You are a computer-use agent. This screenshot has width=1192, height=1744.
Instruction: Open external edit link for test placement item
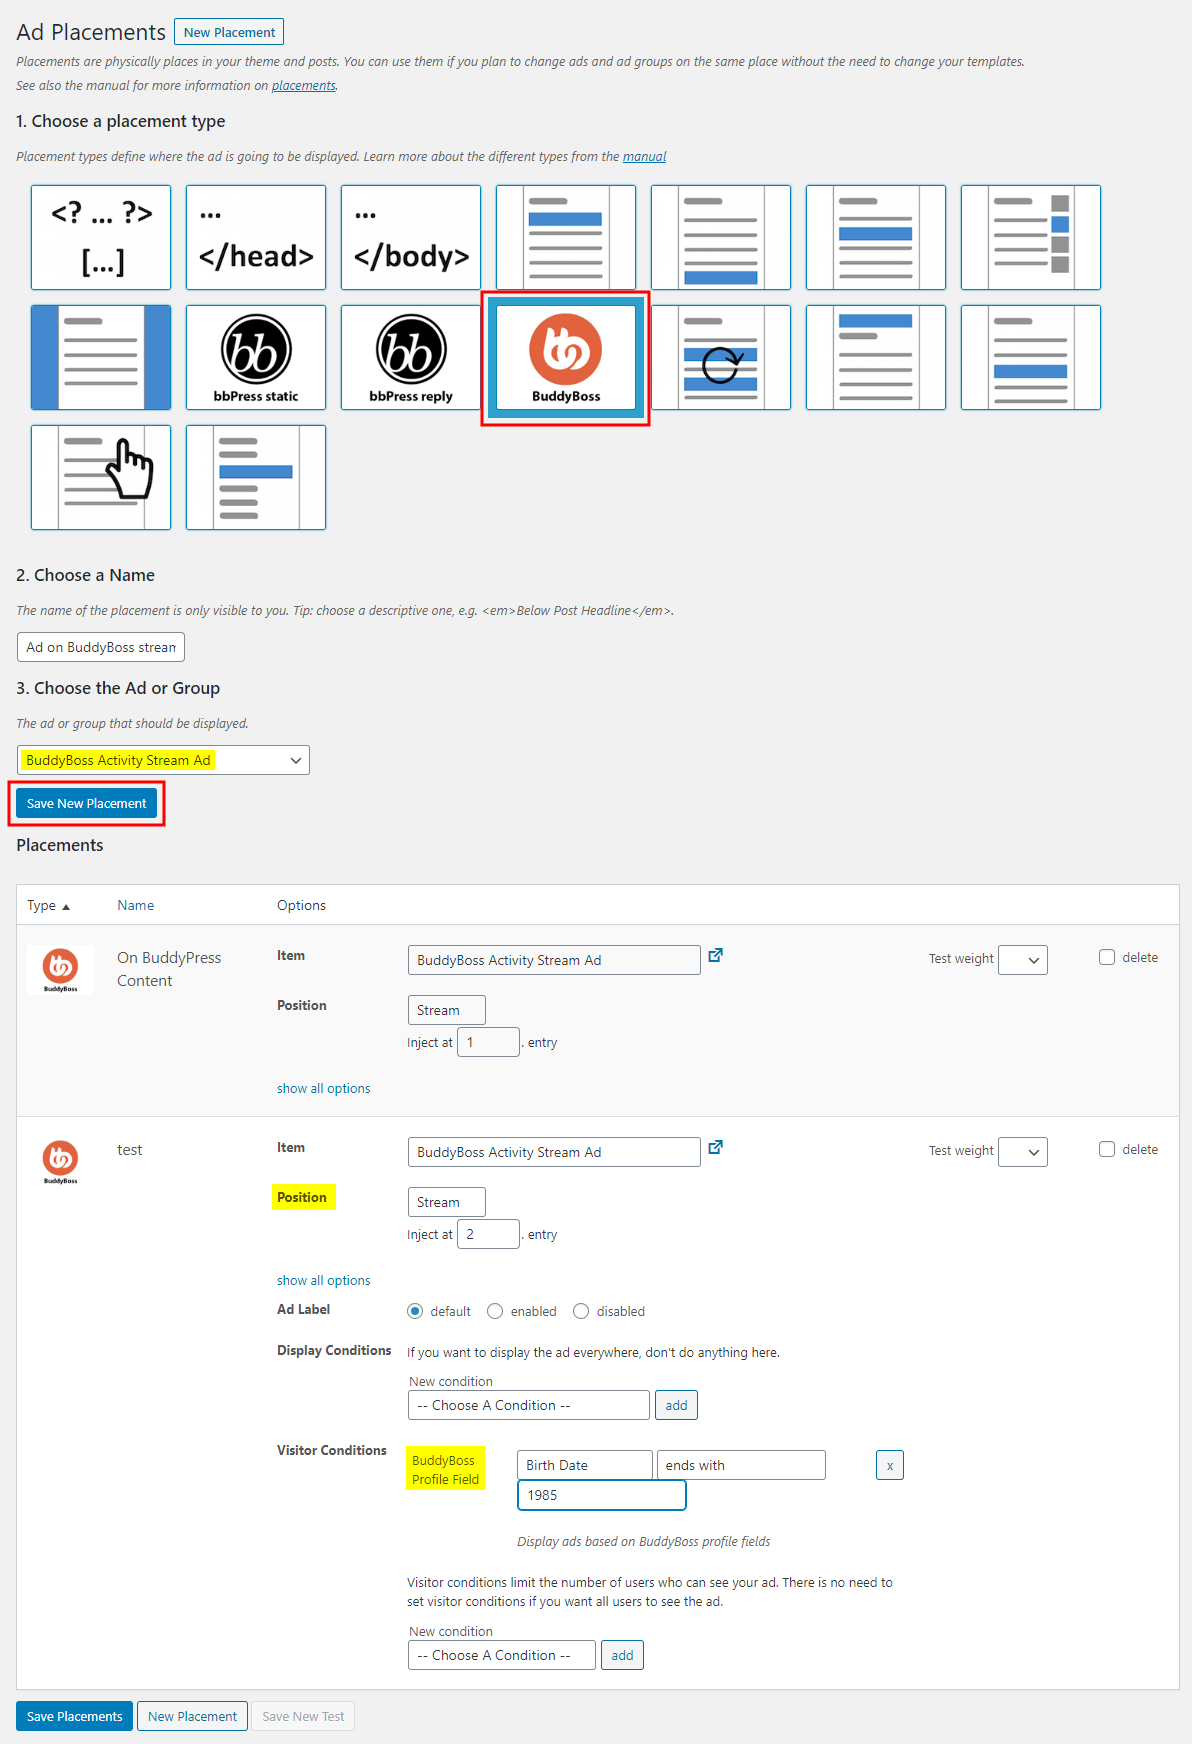tap(715, 1147)
